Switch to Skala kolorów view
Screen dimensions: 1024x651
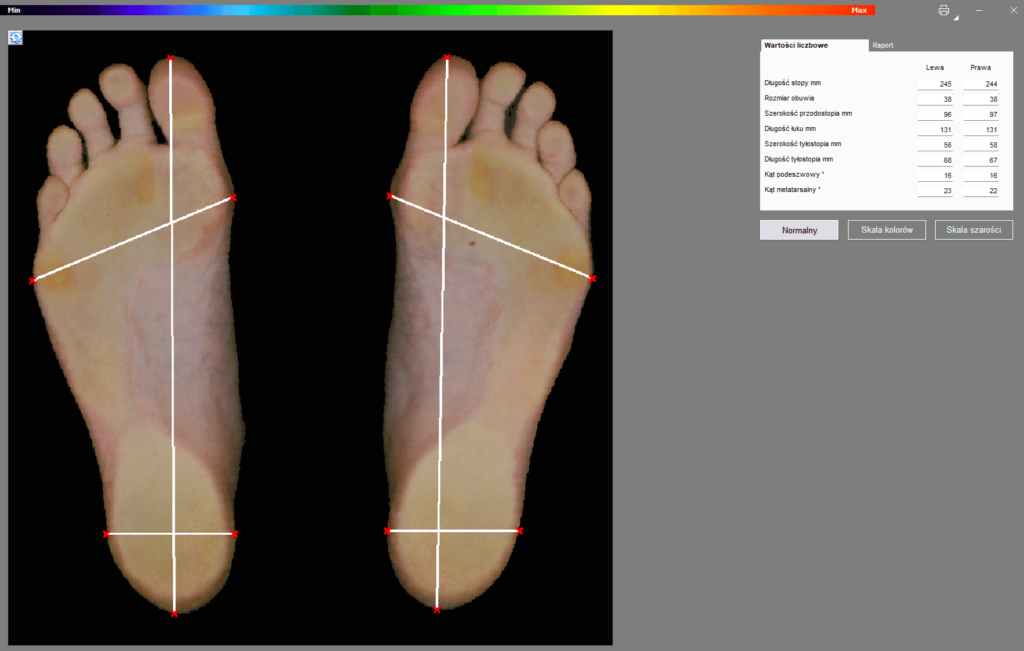(x=887, y=230)
